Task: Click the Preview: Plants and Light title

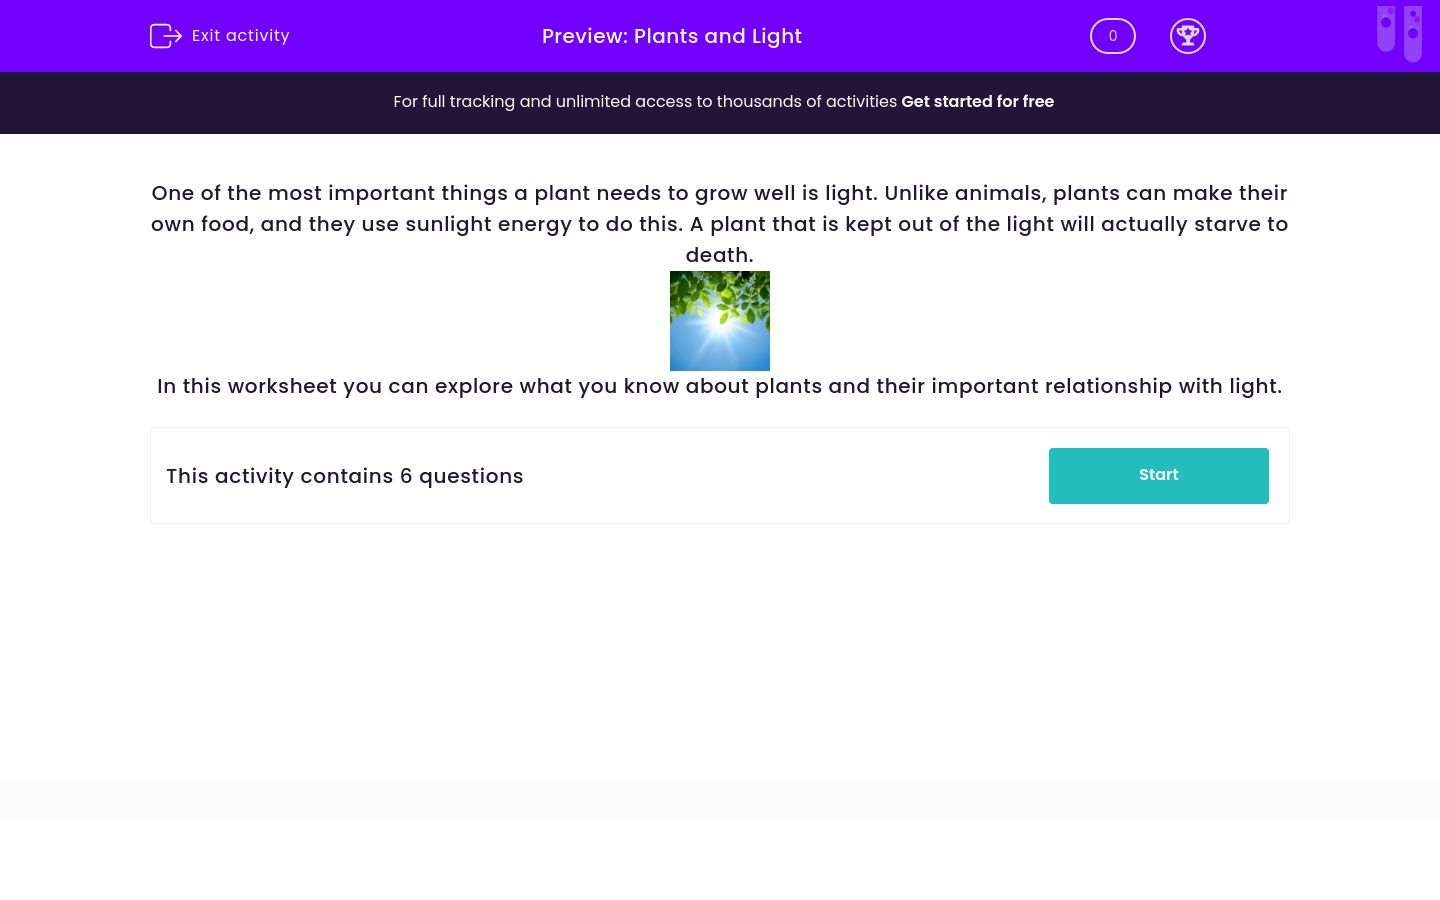Action: click(x=672, y=36)
